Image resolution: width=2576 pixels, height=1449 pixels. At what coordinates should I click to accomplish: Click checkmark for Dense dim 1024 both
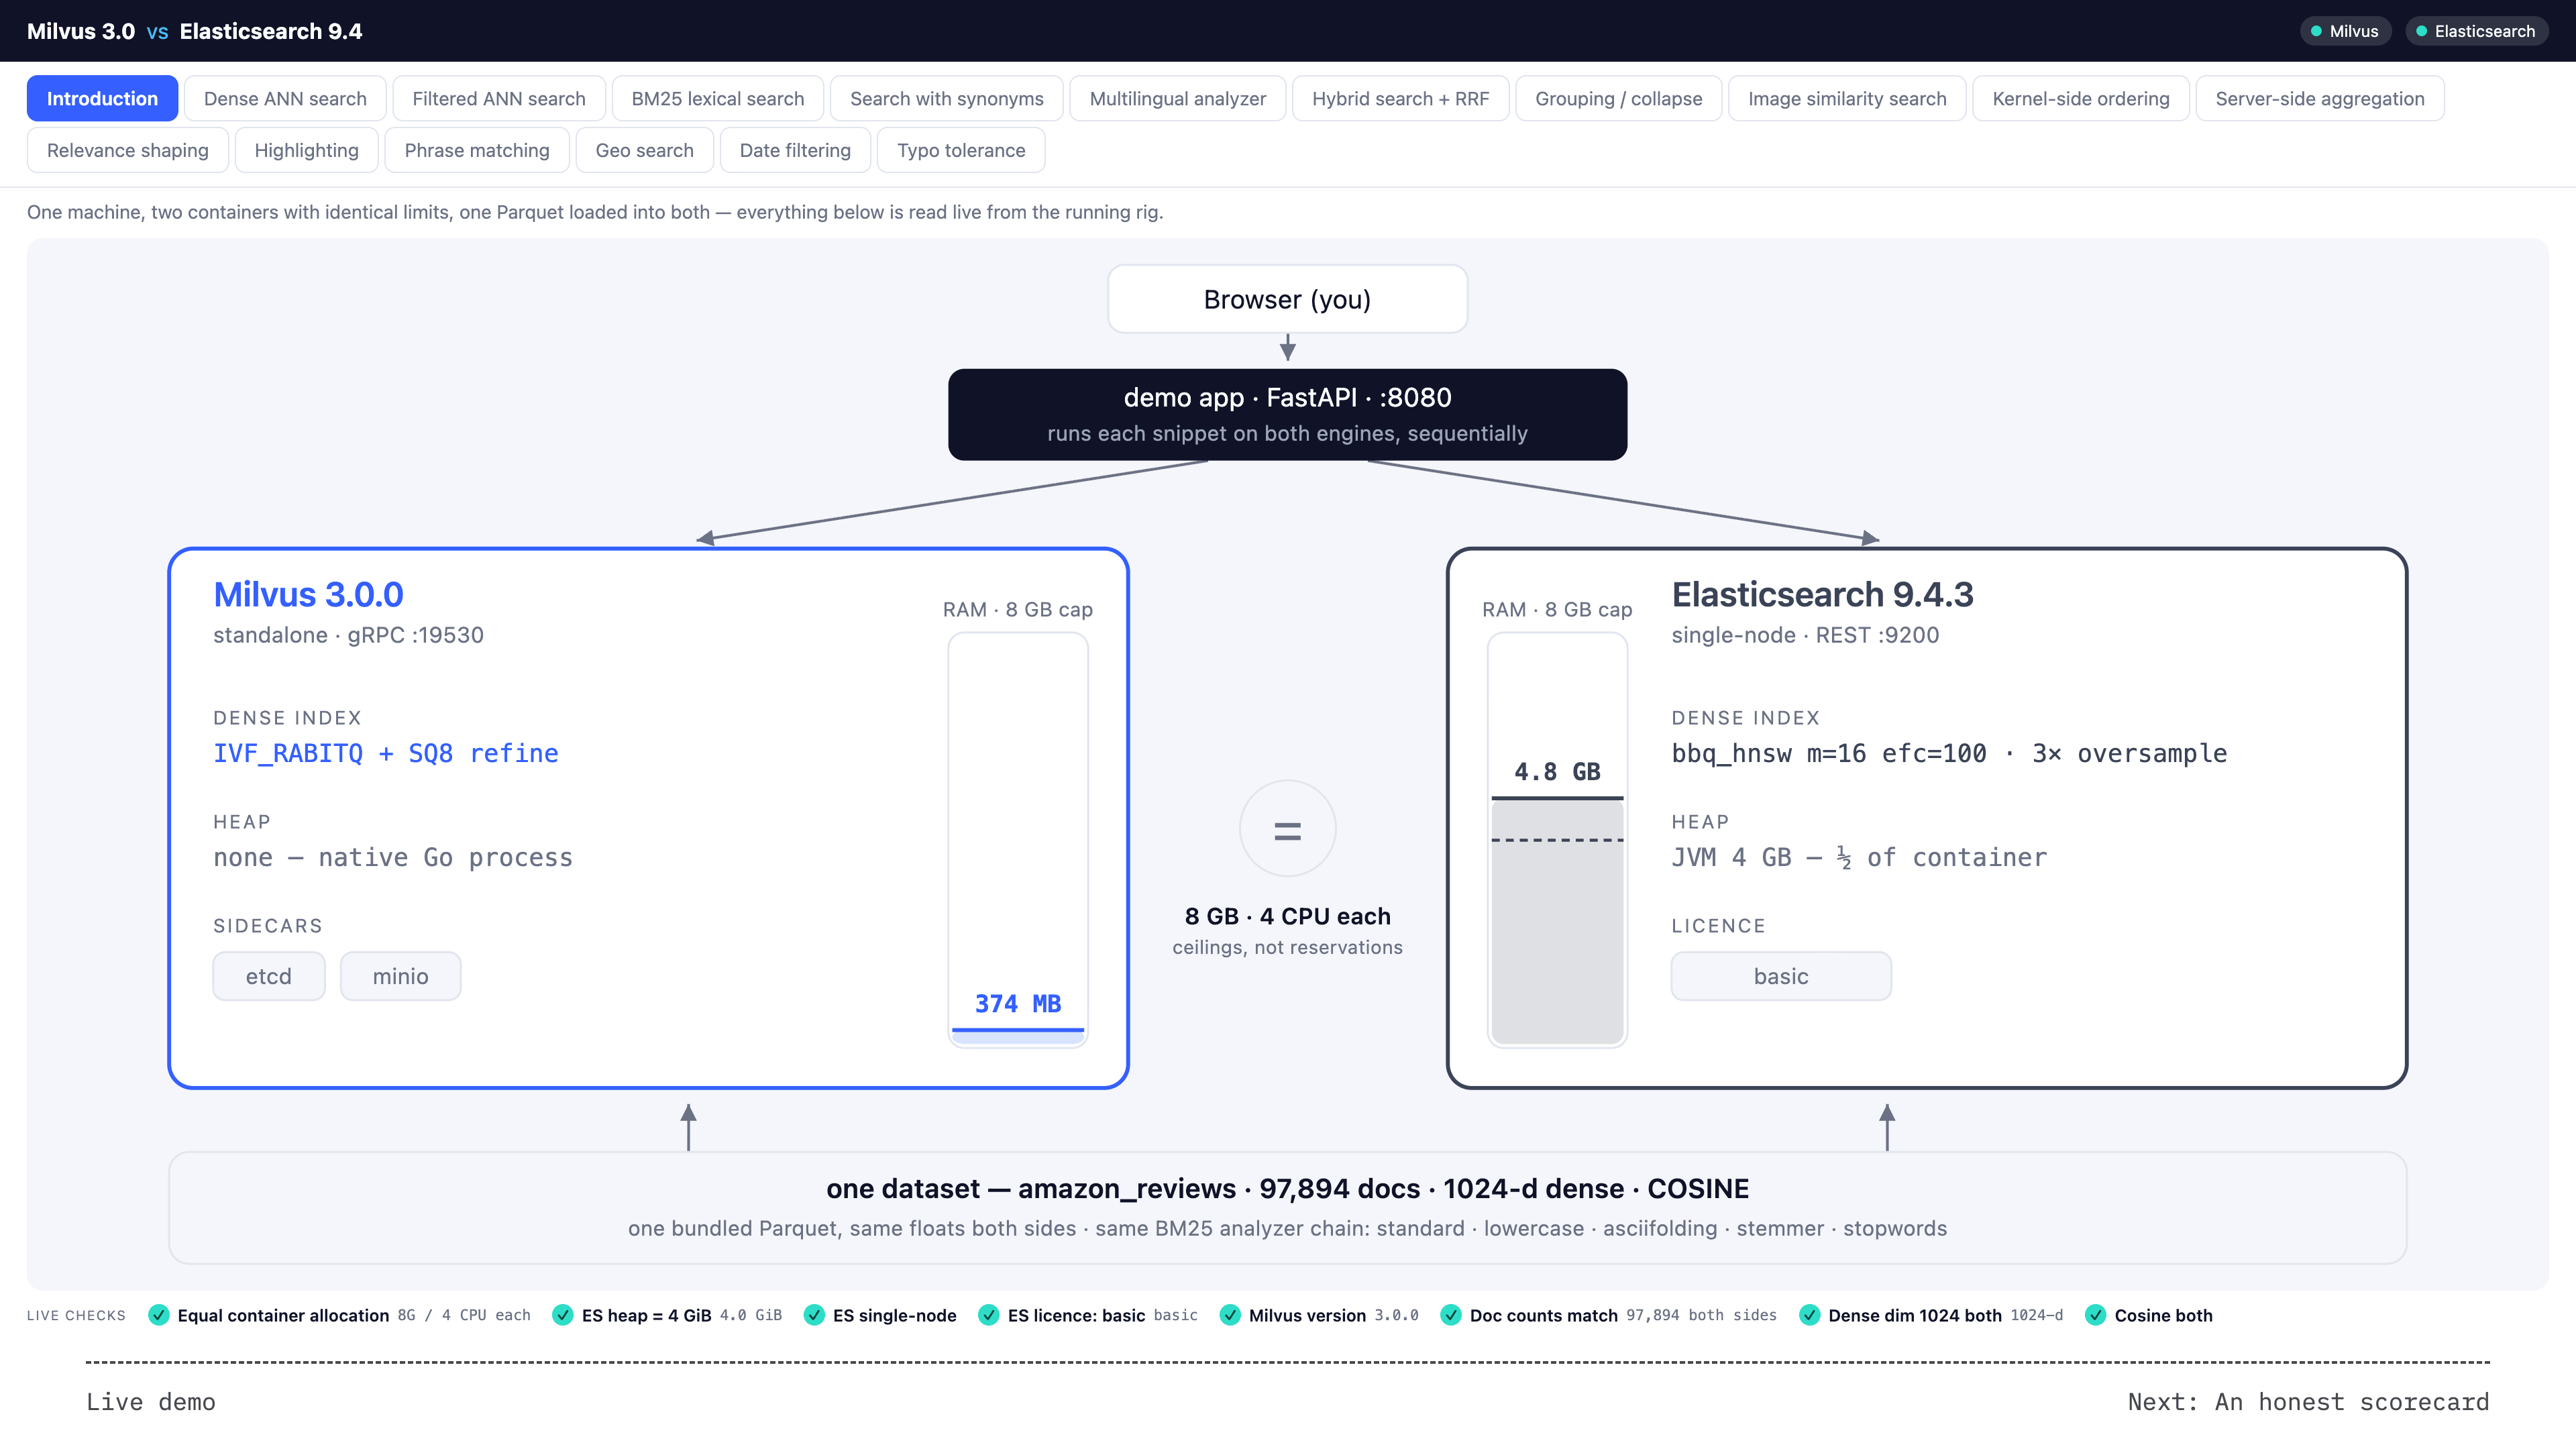click(1809, 1315)
